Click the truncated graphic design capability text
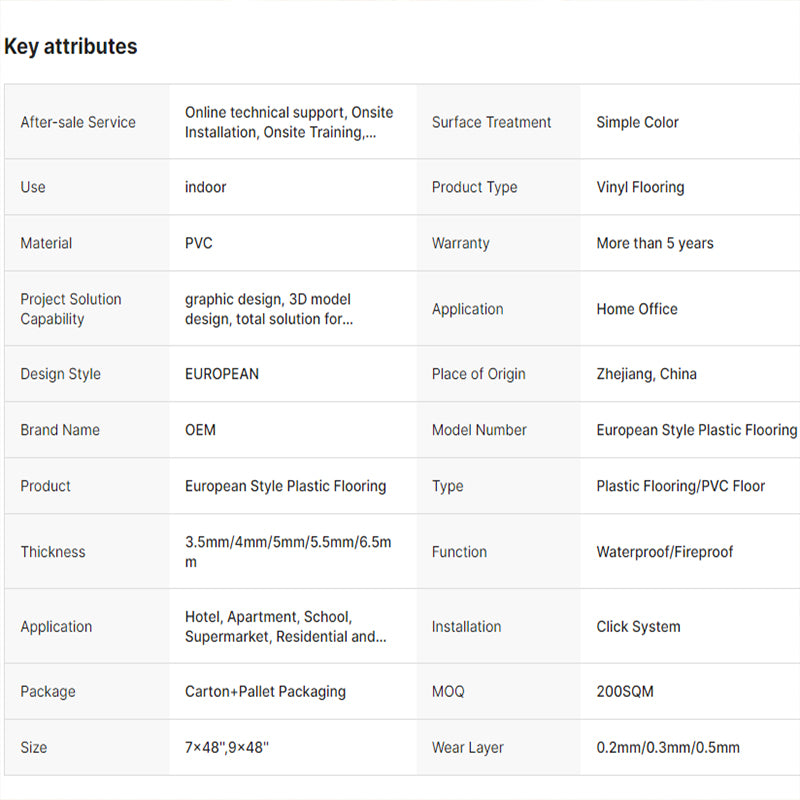This screenshot has width=800, height=800. pos(269,309)
